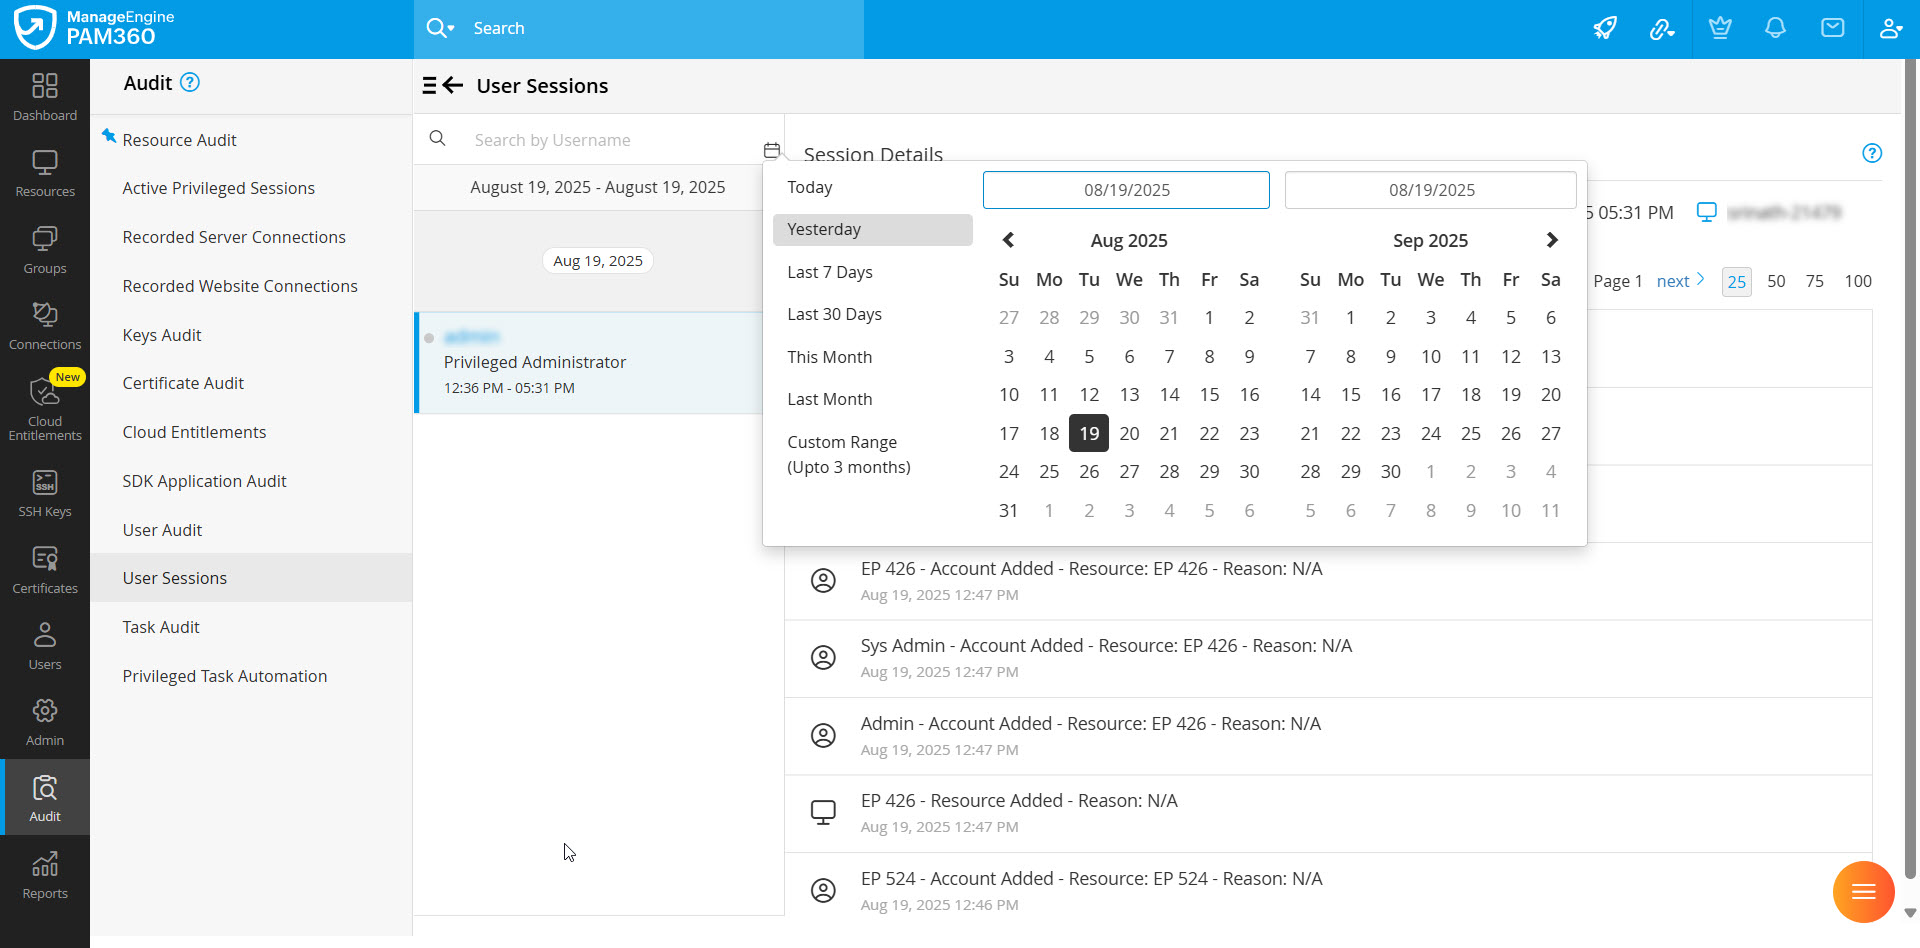Click the notifications bell icon
The height and width of the screenshot is (948, 1920).
point(1775,28)
